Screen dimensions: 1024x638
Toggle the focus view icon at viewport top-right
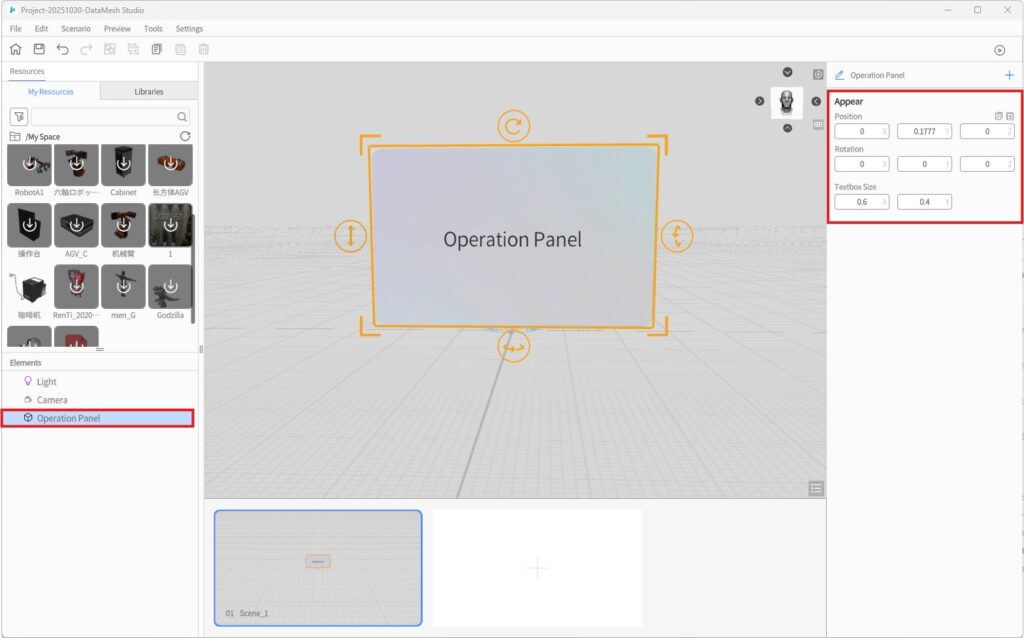[x=818, y=75]
